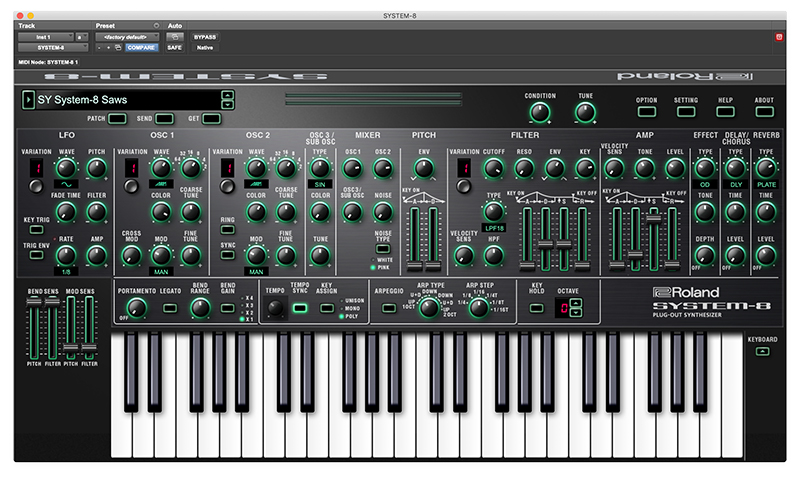Click the Bypass button

point(205,37)
